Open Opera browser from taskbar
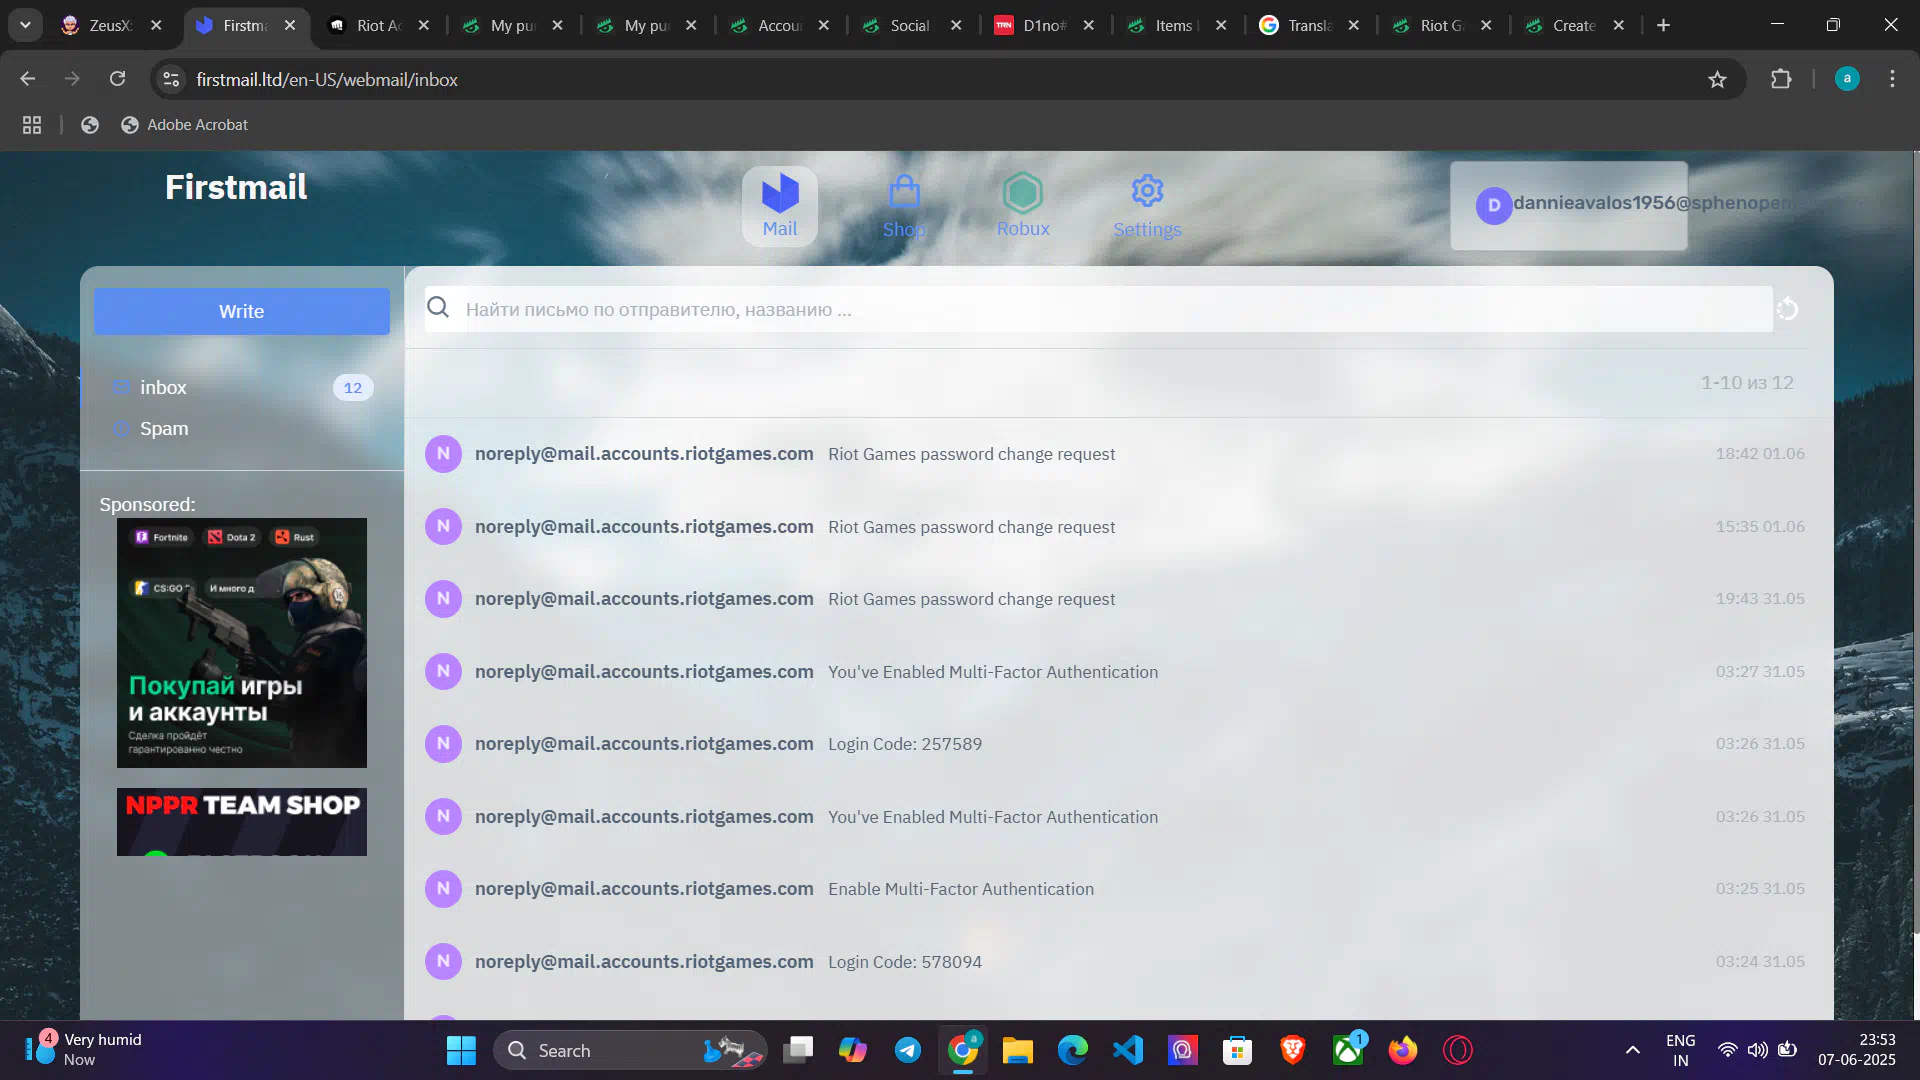The image size is (1920, 1080). (x=1458, y=1050)
